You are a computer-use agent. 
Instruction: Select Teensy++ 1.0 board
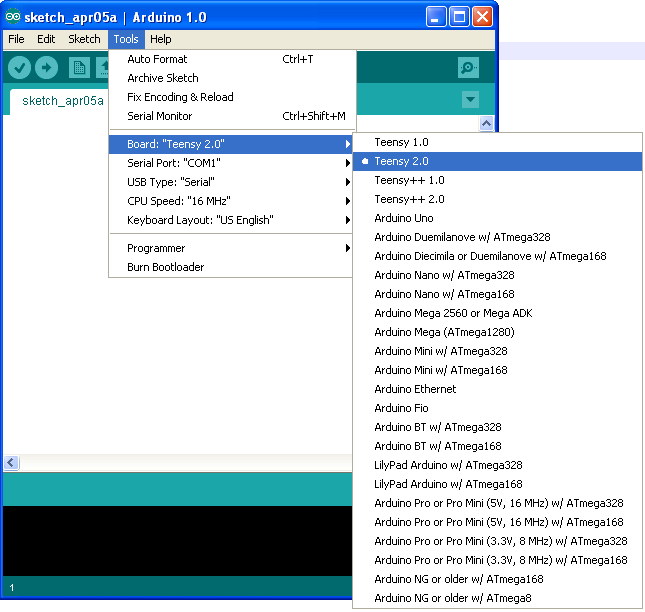497,180
